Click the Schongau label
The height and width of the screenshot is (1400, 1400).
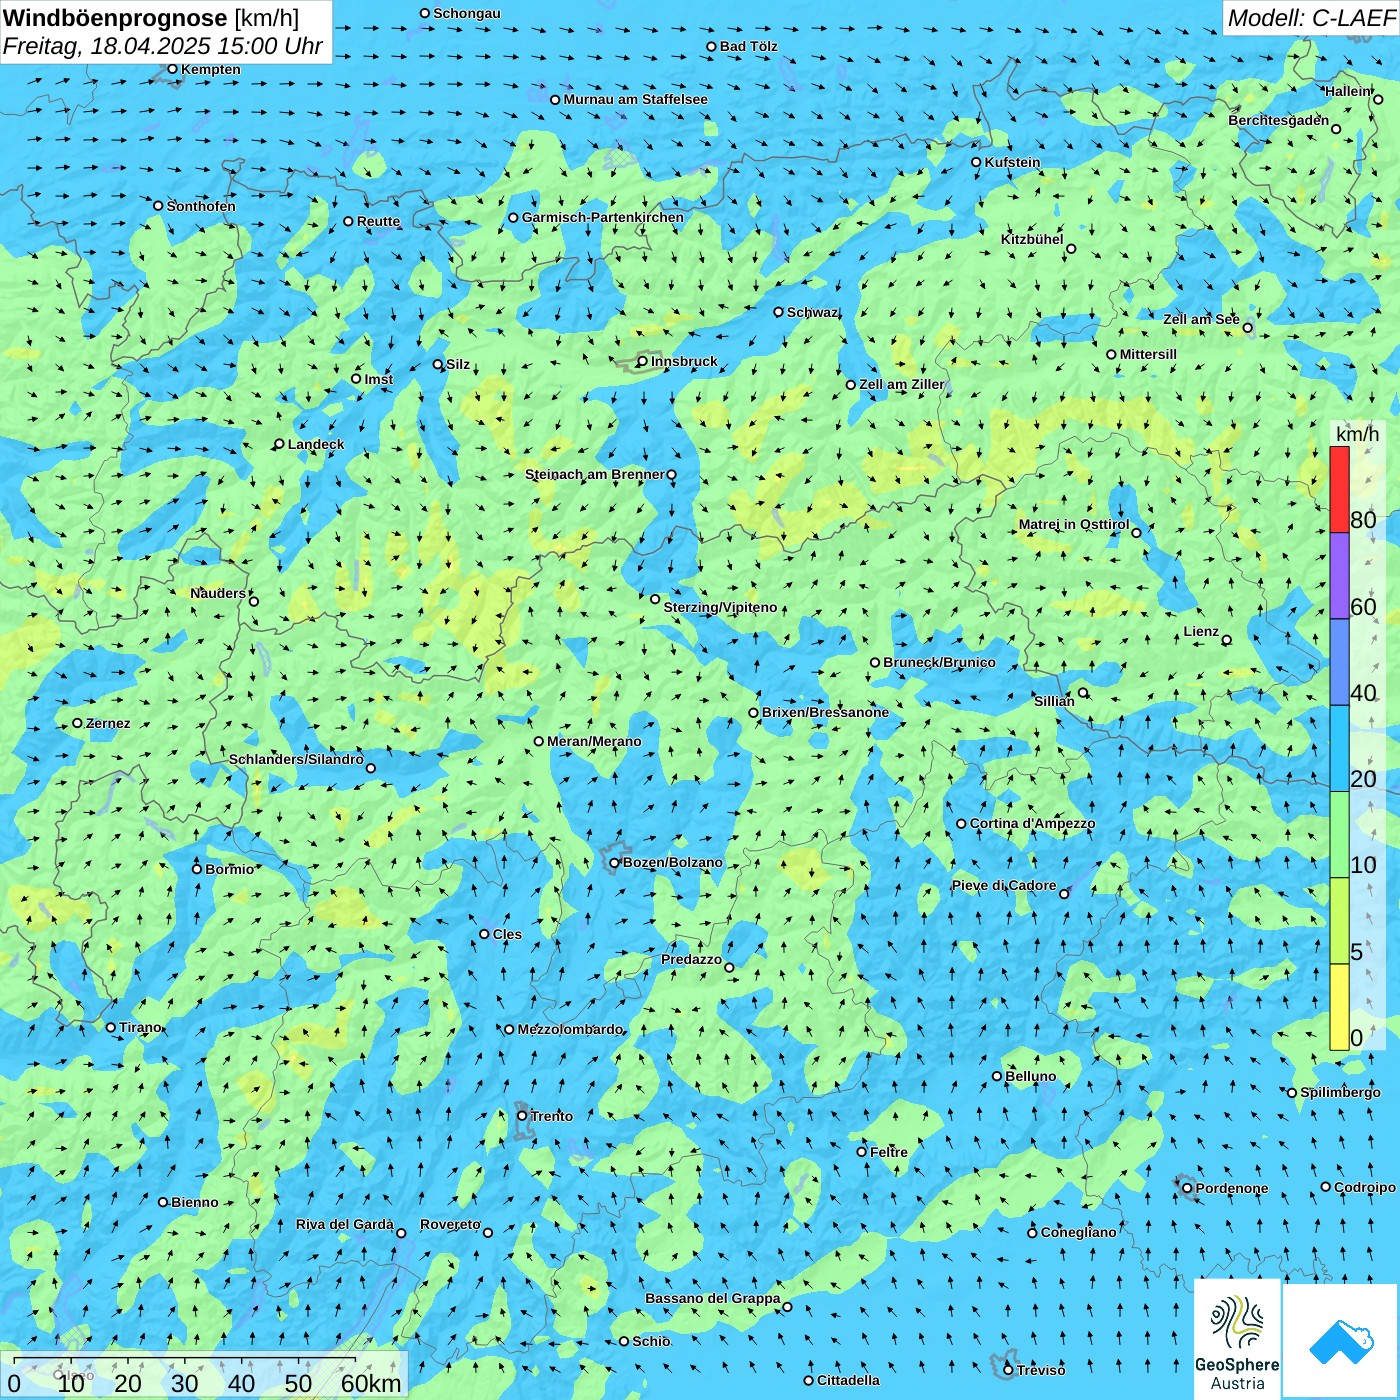pos(467,14)
